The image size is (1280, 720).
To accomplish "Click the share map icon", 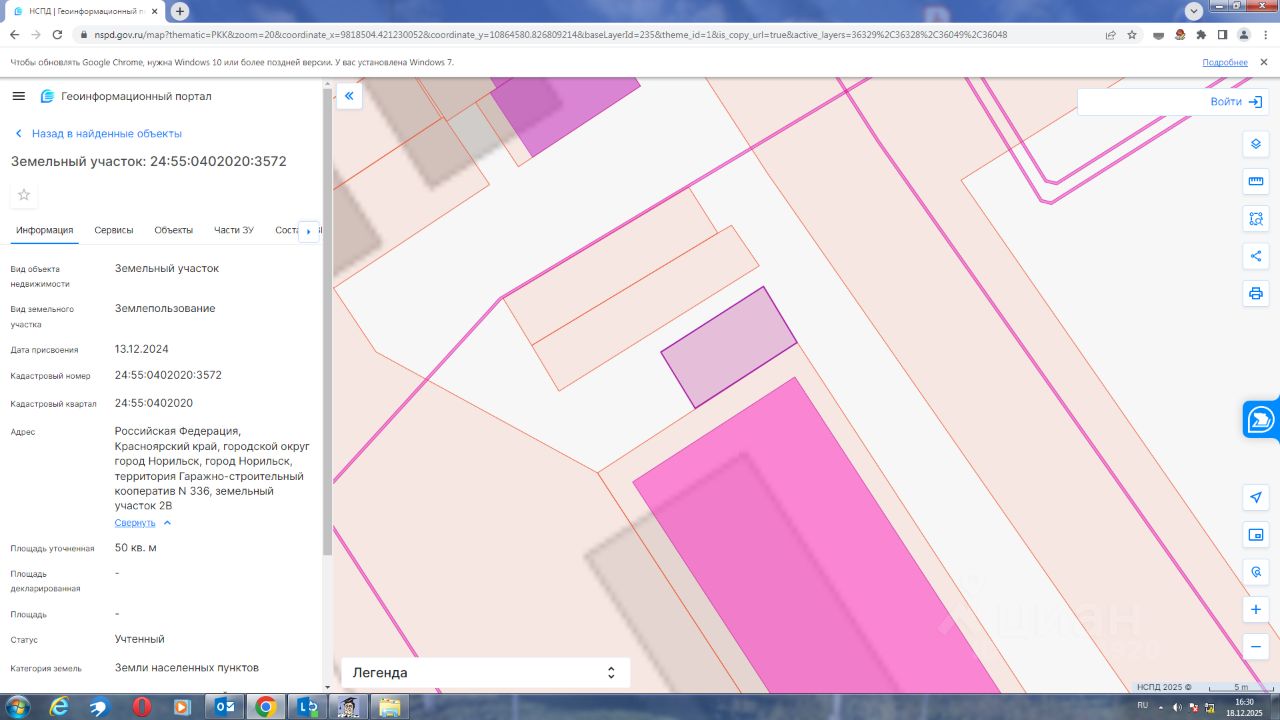I will (1256, 256).
